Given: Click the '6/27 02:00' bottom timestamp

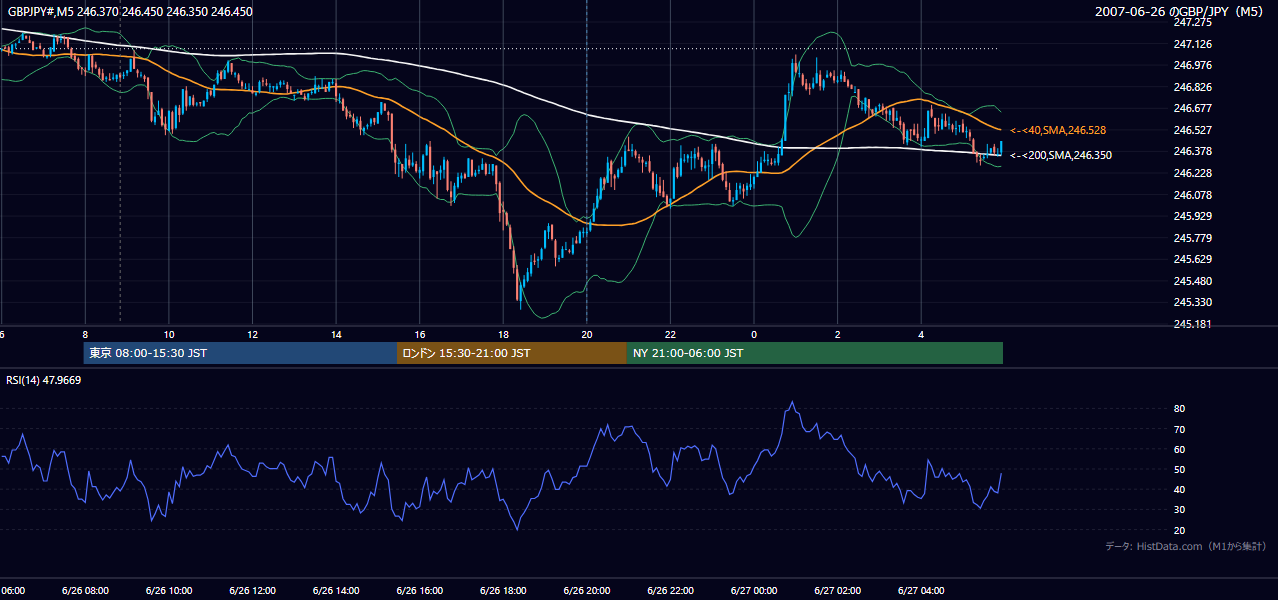Looking at the screenshot, I should [x=837, y=591].
